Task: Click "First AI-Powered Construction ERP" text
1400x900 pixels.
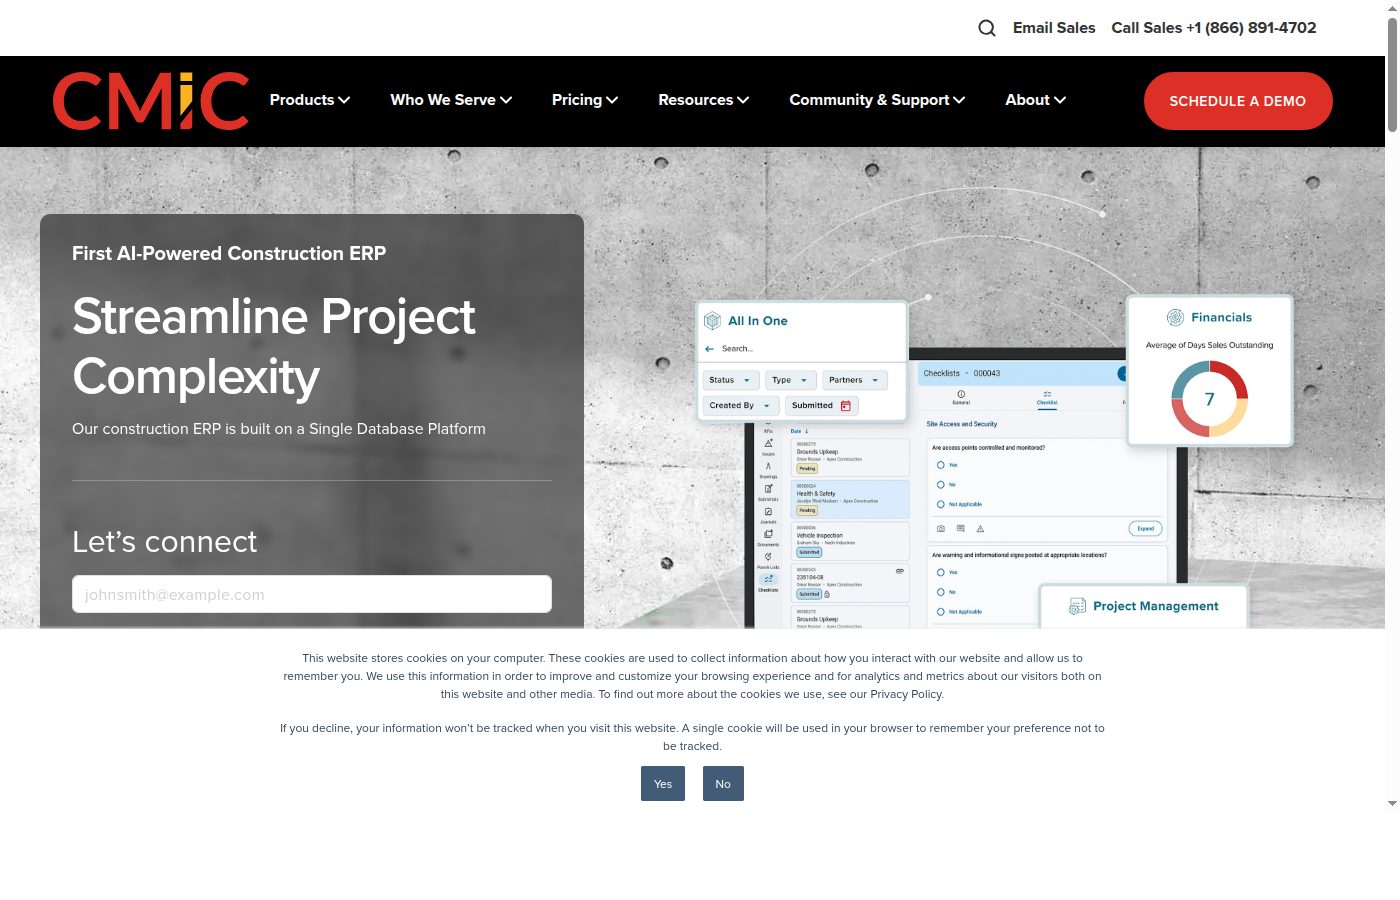Action: point(229,254)
